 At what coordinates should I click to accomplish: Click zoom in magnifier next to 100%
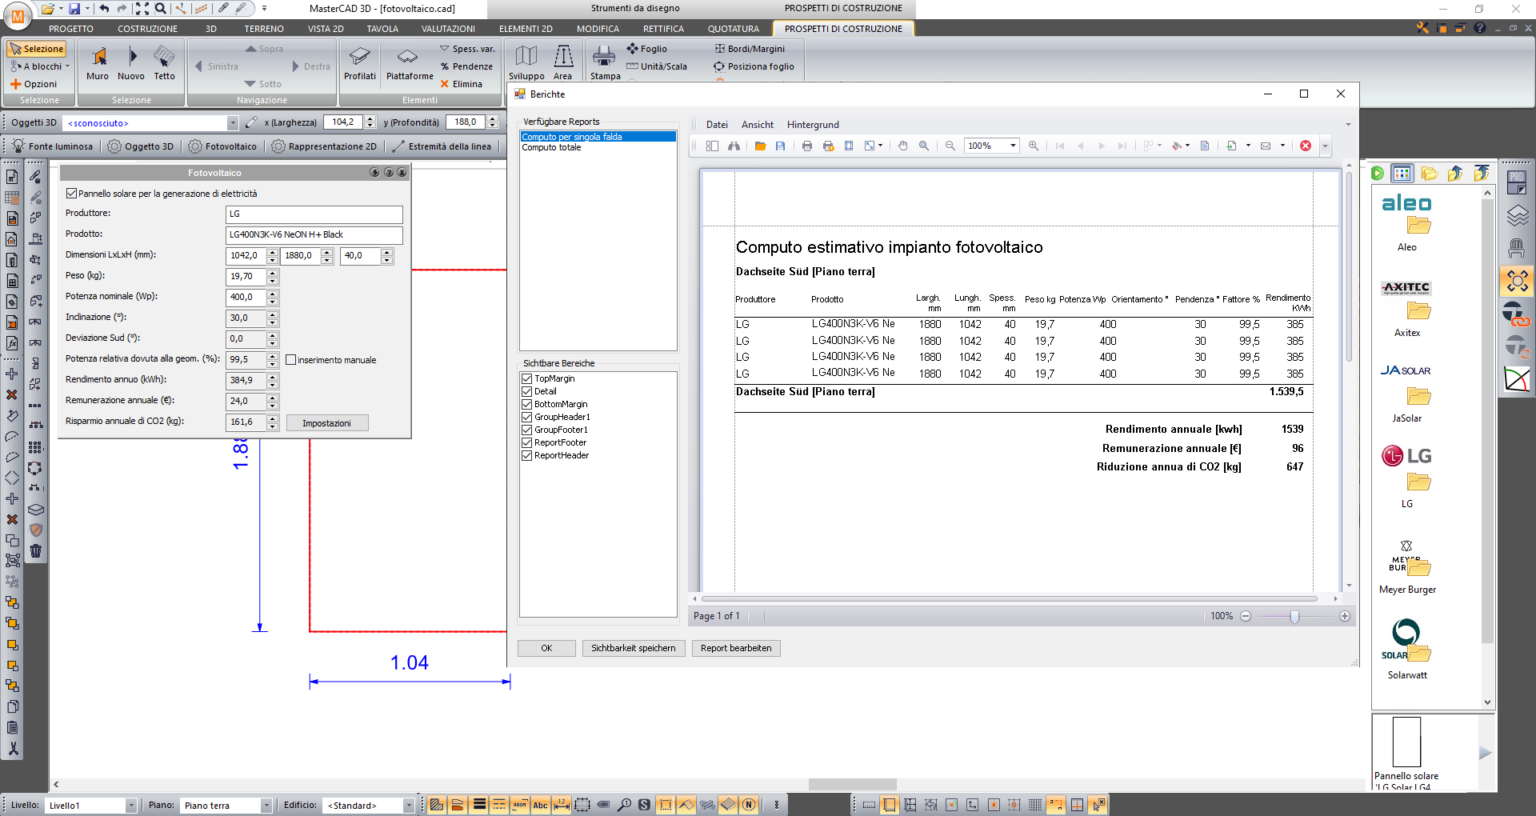coord(1033,146)
